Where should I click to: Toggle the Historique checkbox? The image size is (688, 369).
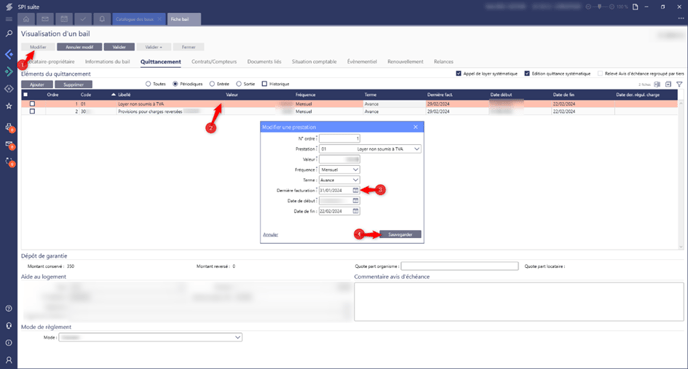[x=265, y=84]
